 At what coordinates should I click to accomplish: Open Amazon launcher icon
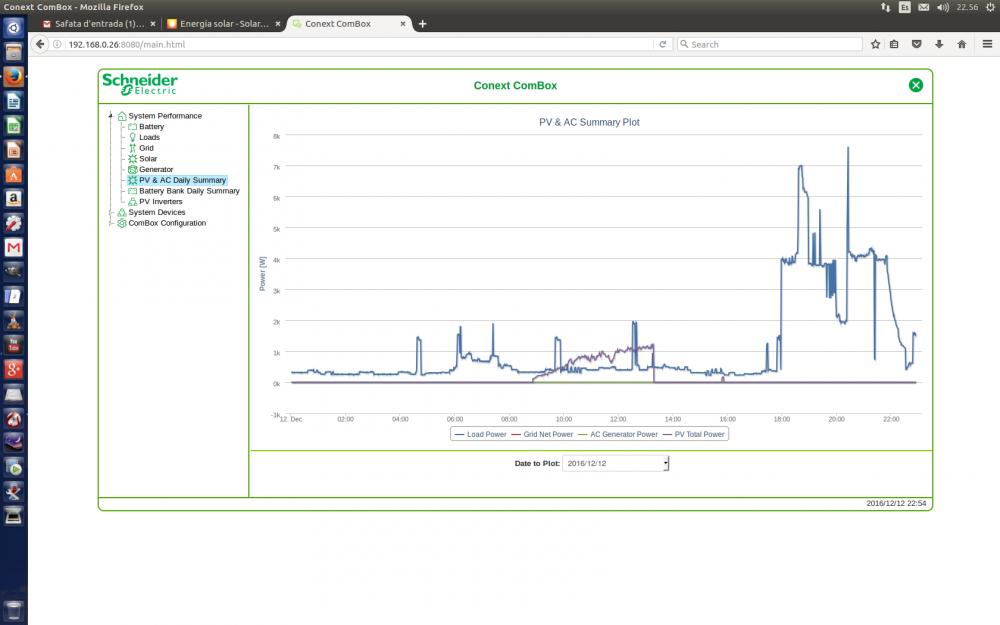click(x=13, y=198)
